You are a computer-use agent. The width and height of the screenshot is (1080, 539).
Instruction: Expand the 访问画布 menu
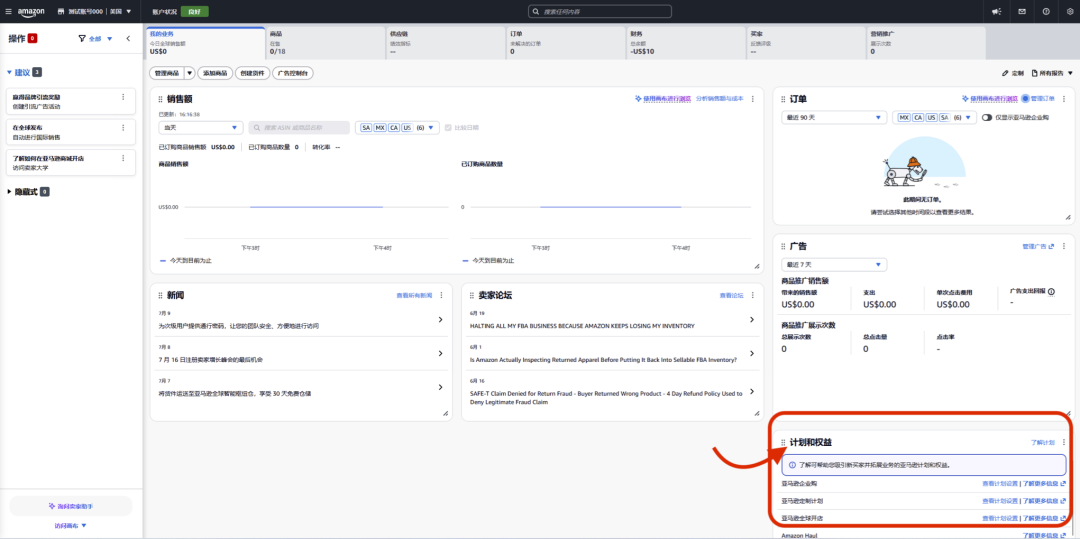point(71,525)
